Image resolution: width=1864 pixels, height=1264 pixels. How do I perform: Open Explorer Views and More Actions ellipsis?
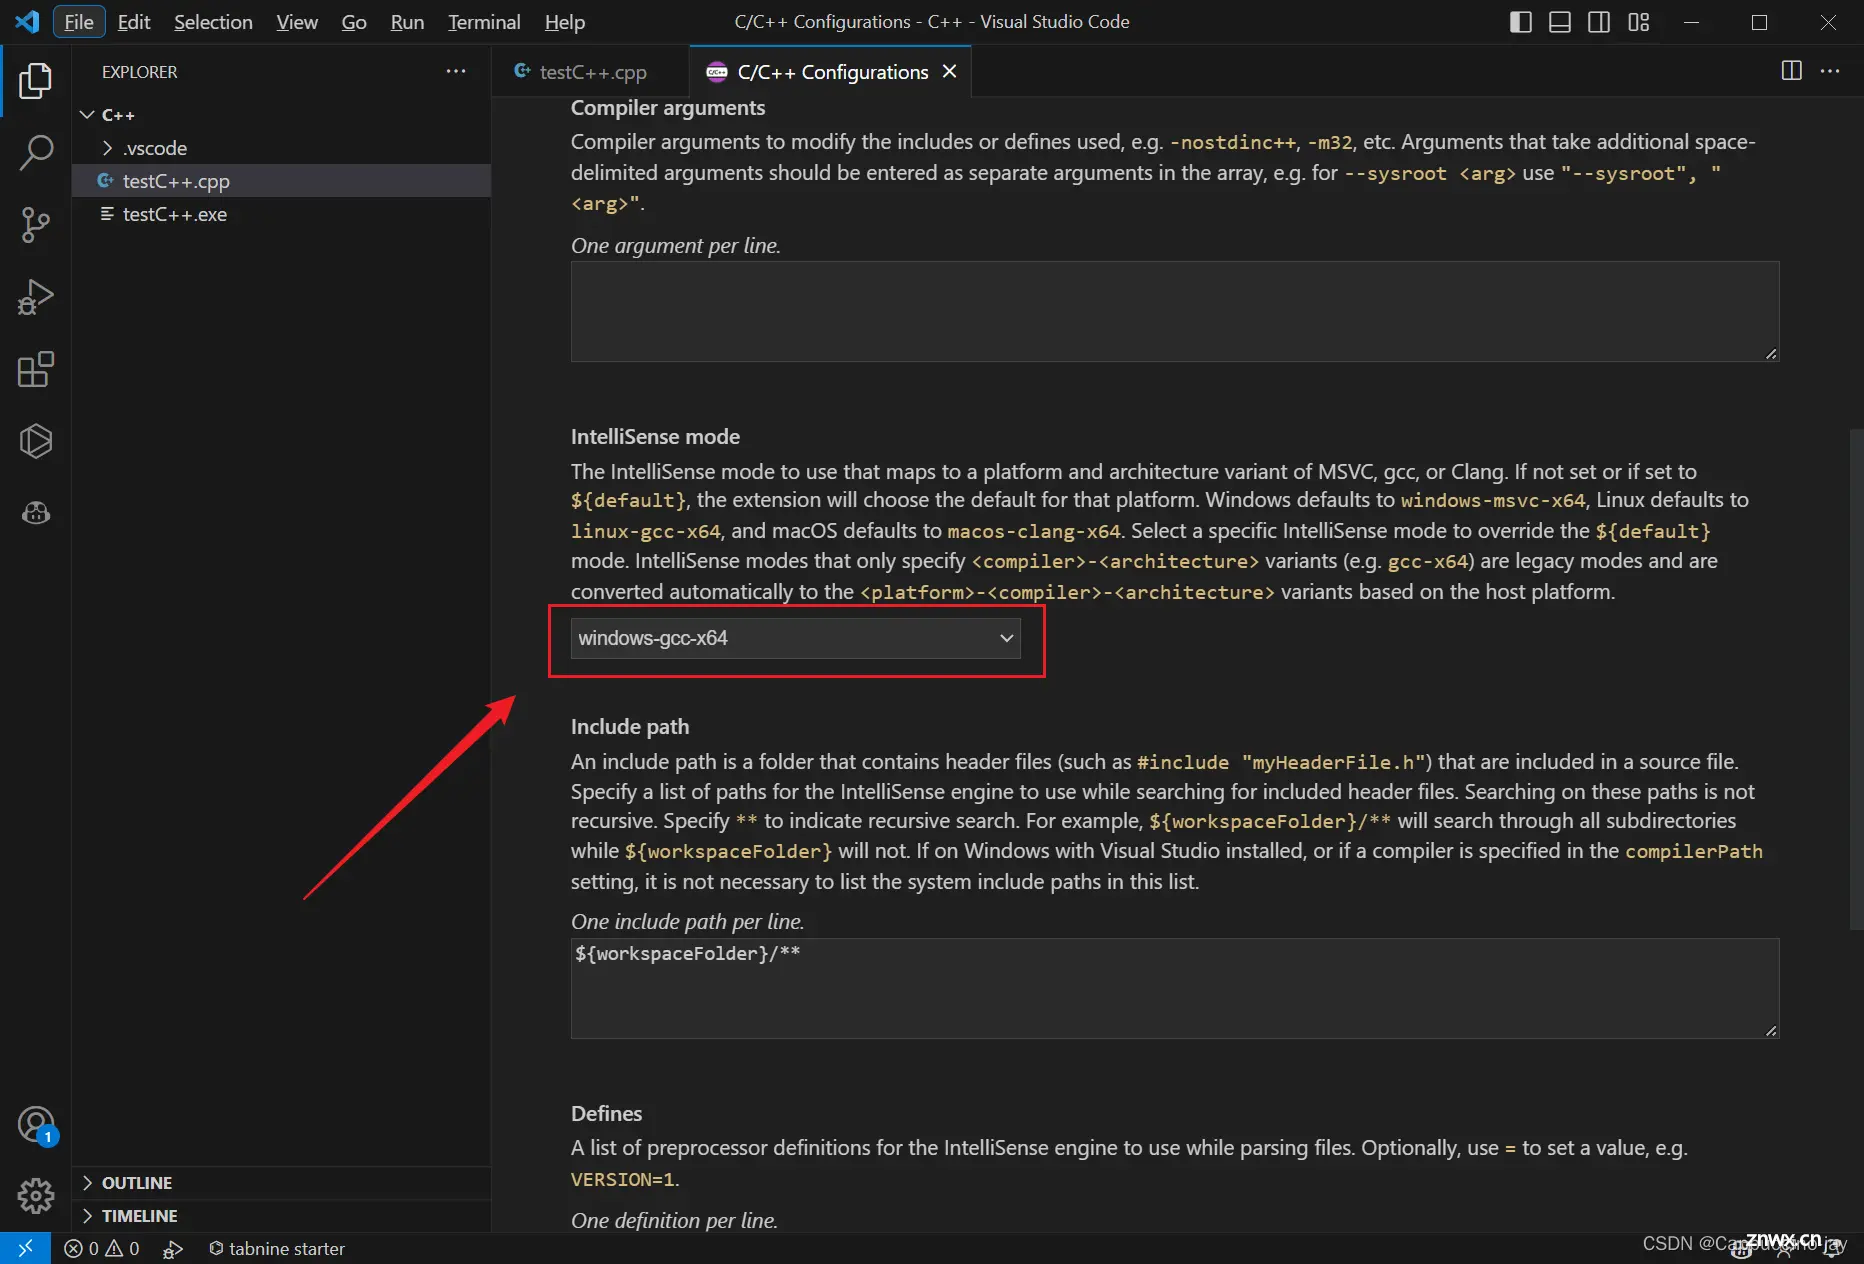(x=456, y=71)
